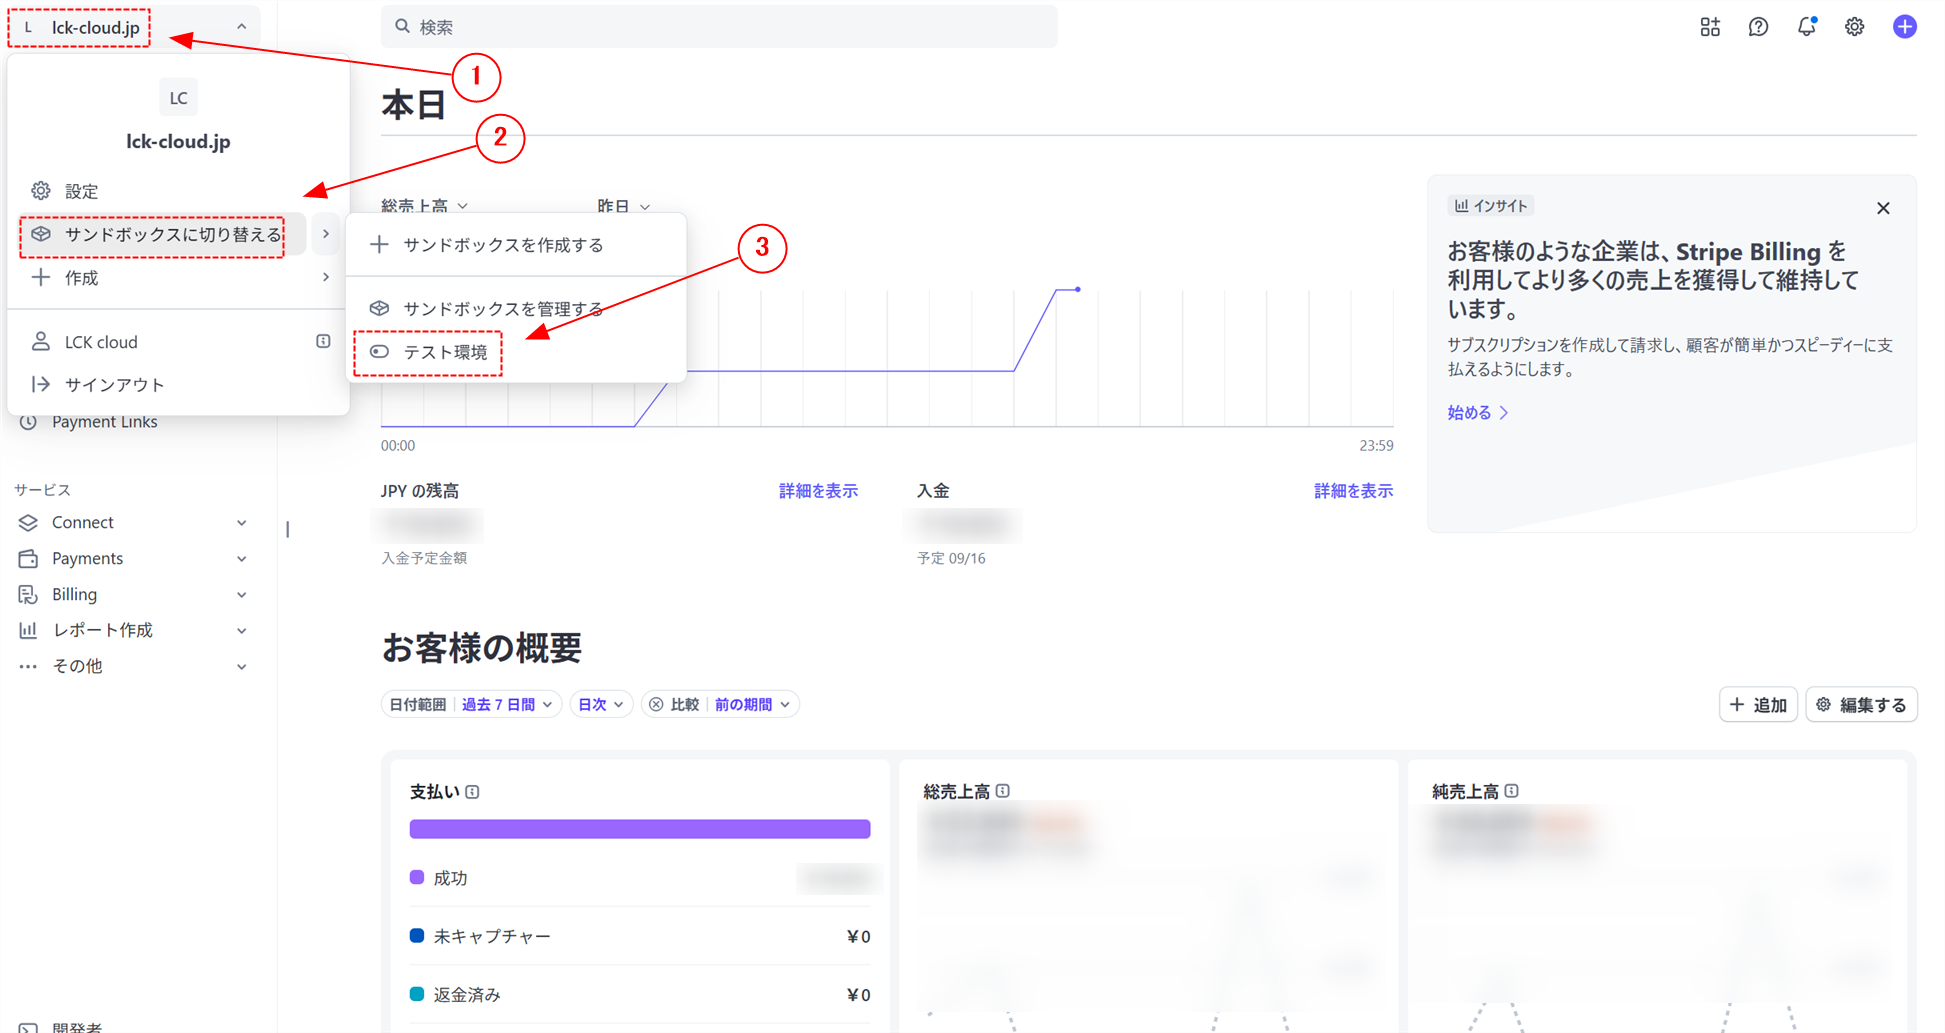Open the 開発者 section at bottom left
The image size is (1945, 1033).
coord(75,1026)
